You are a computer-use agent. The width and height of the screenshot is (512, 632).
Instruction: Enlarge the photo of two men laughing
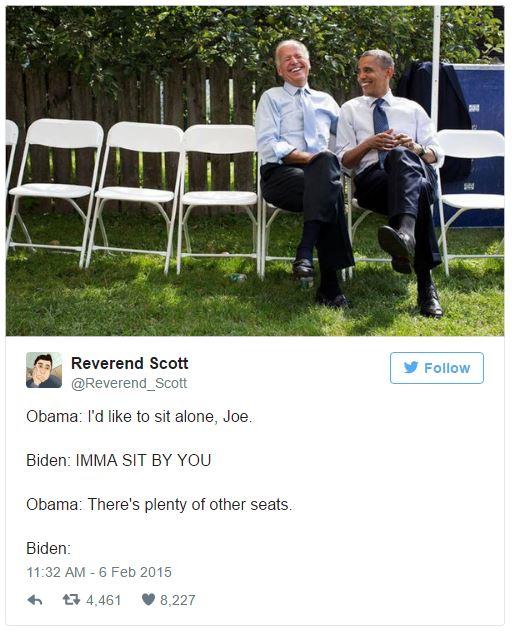pyautogui.click(x=255, y=171)
